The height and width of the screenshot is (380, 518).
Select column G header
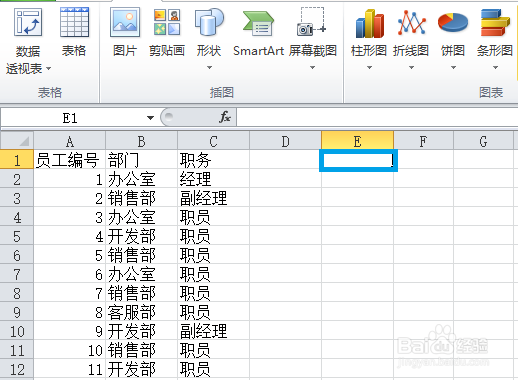483,141
